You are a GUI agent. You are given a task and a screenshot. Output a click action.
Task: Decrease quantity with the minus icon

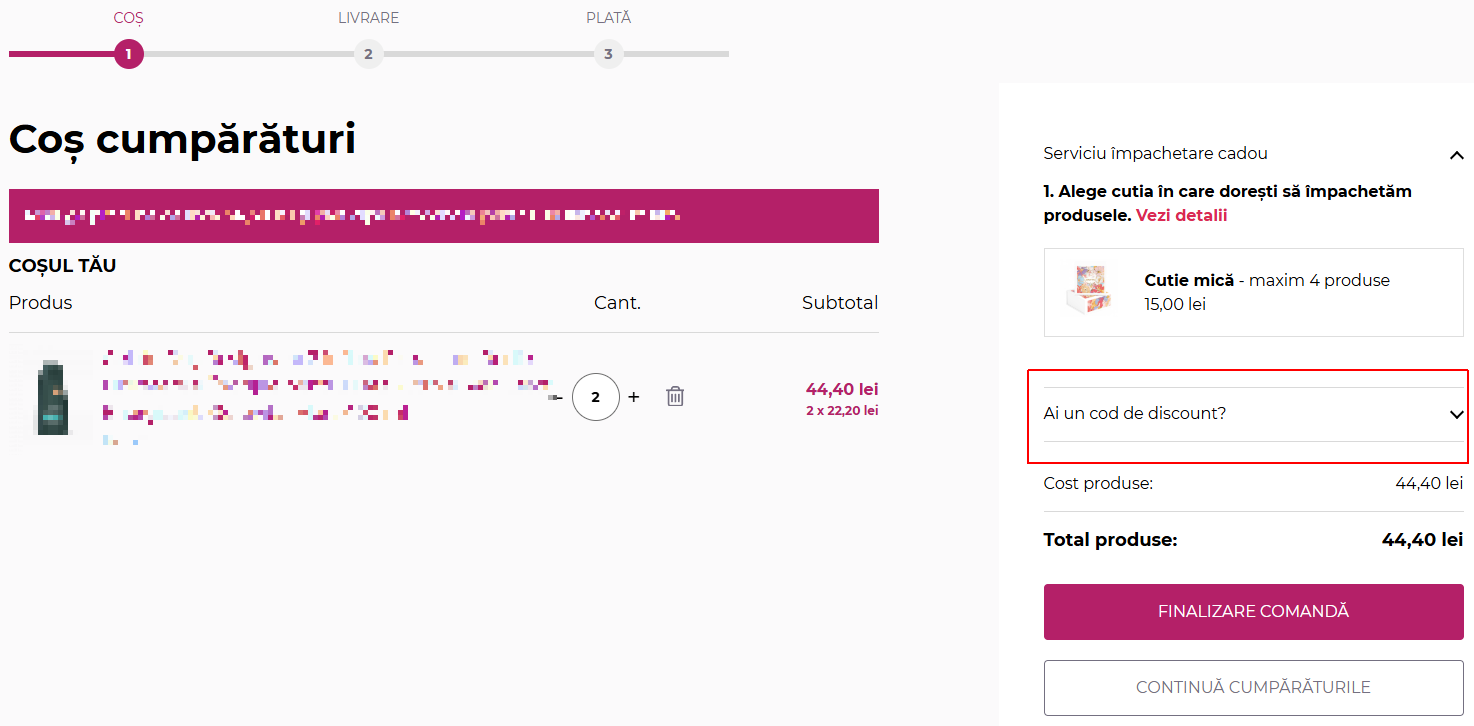pos(557,398)
